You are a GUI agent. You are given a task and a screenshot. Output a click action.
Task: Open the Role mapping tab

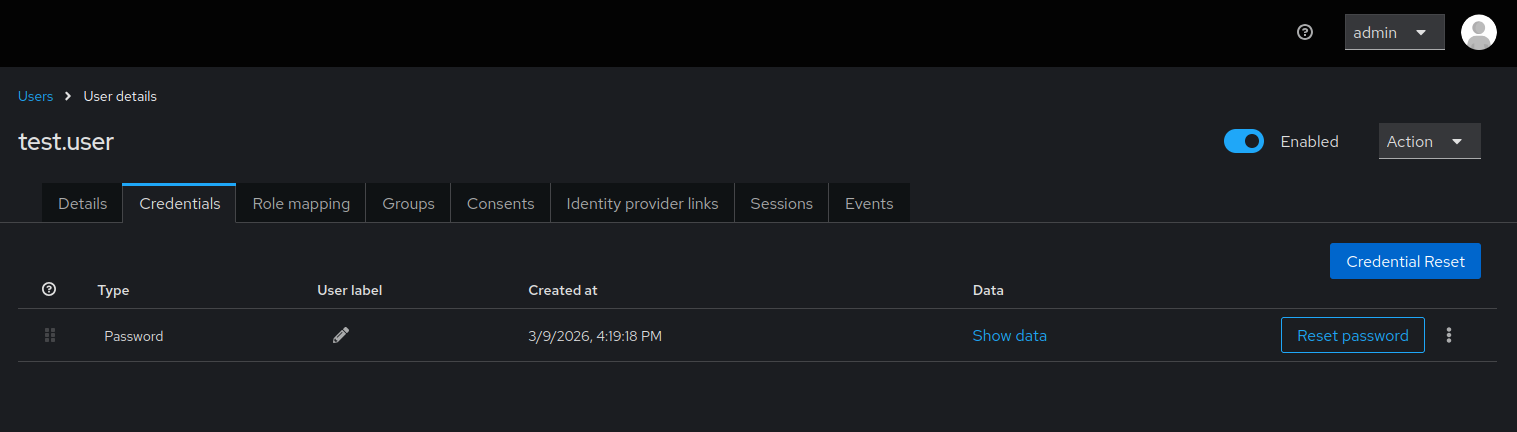[301, 203]
